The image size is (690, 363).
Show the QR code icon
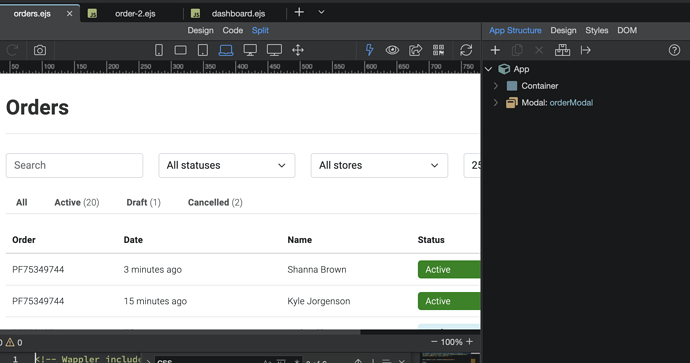(x=438, y=50)
